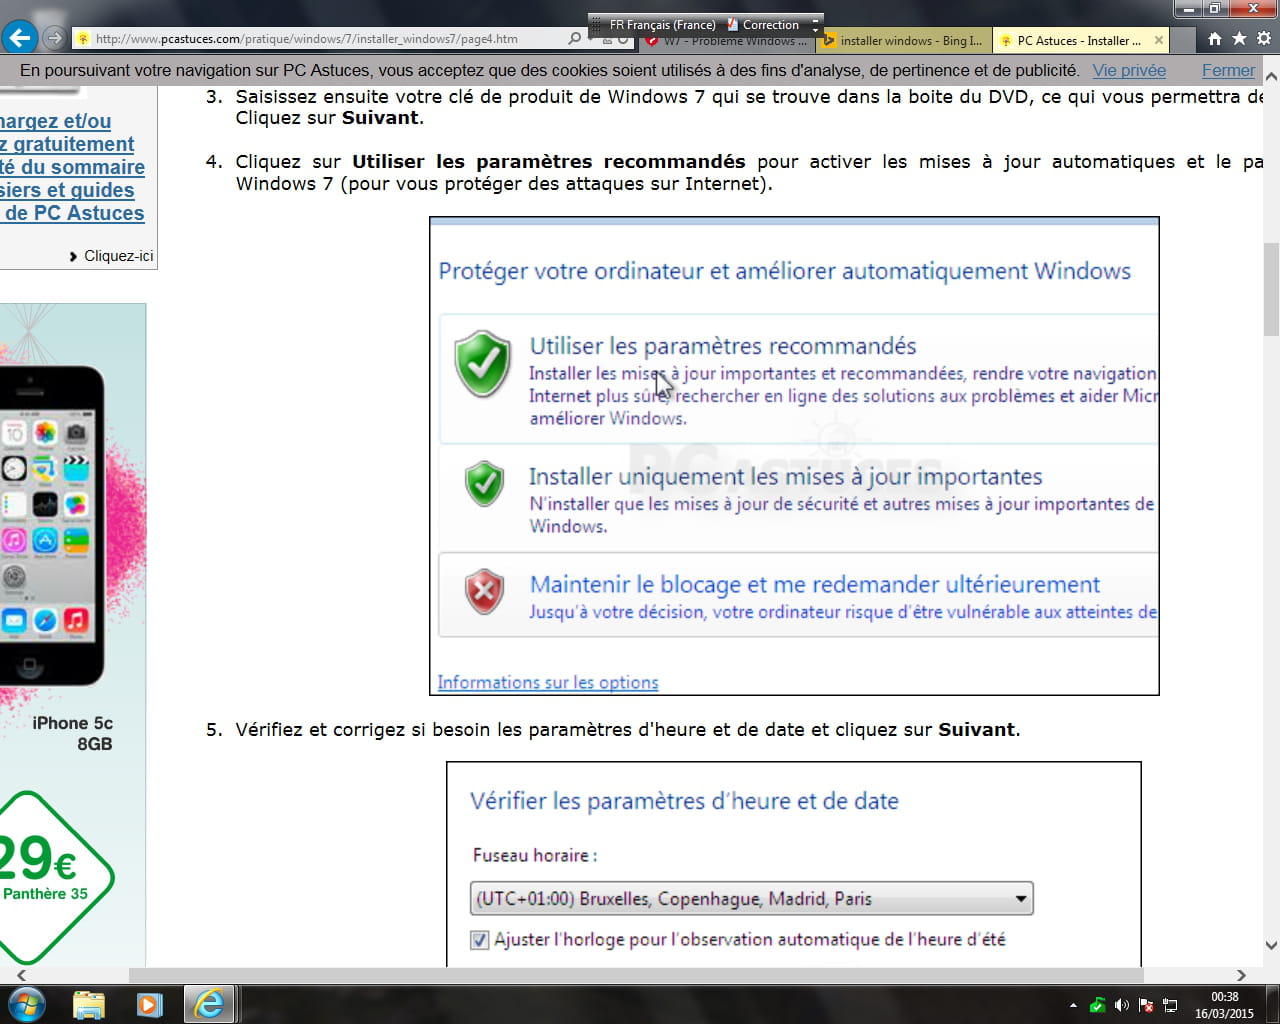1280x1024 pixels.
Task: Open the network tray icon
Action: tap(1170, 1005)
